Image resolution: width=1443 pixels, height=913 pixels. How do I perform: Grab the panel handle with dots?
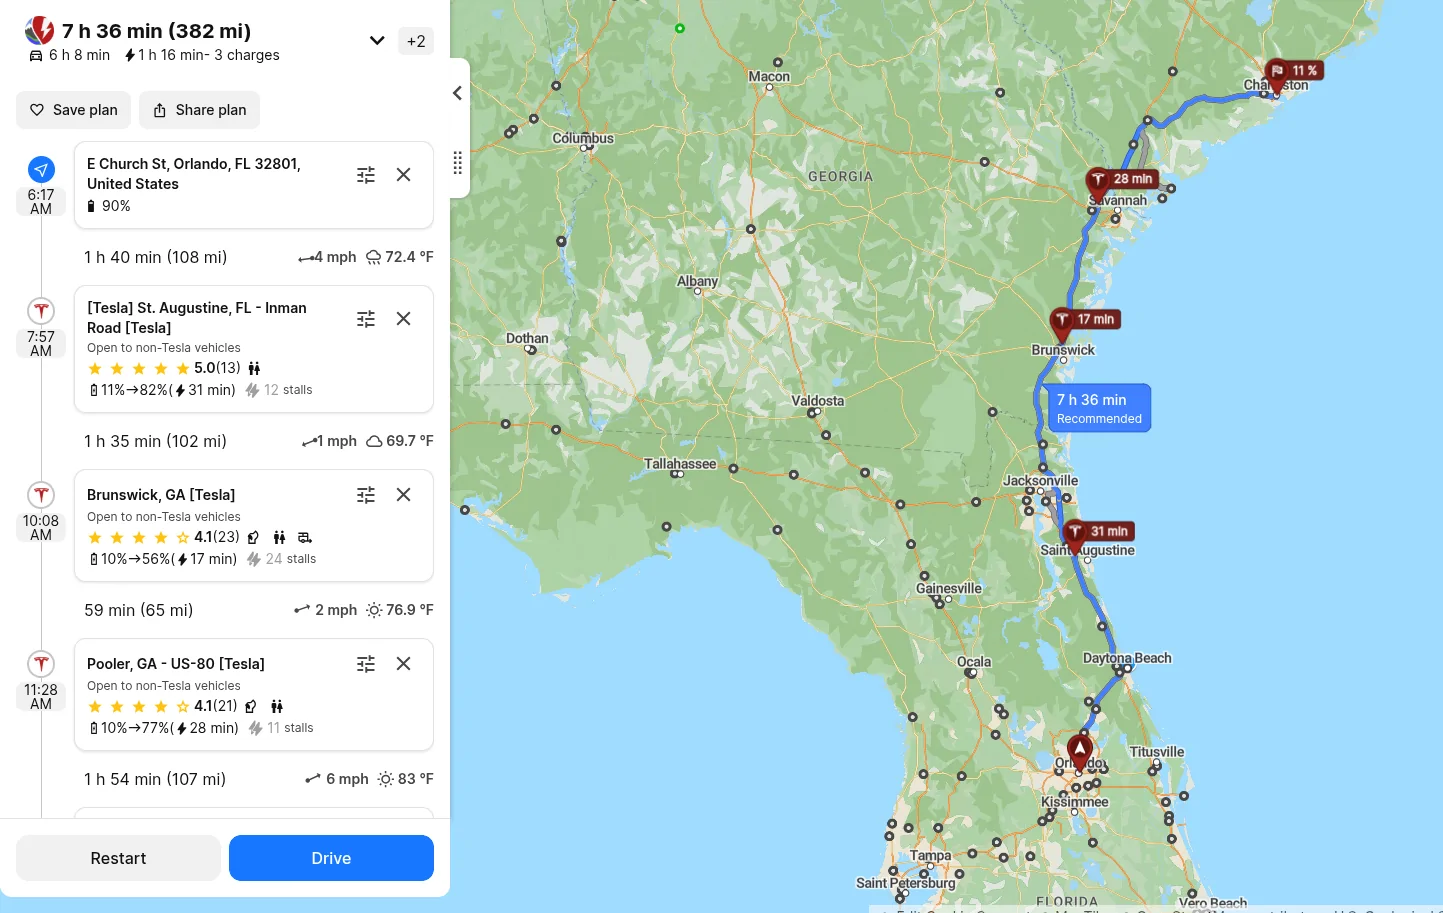[x=457, y=163]
